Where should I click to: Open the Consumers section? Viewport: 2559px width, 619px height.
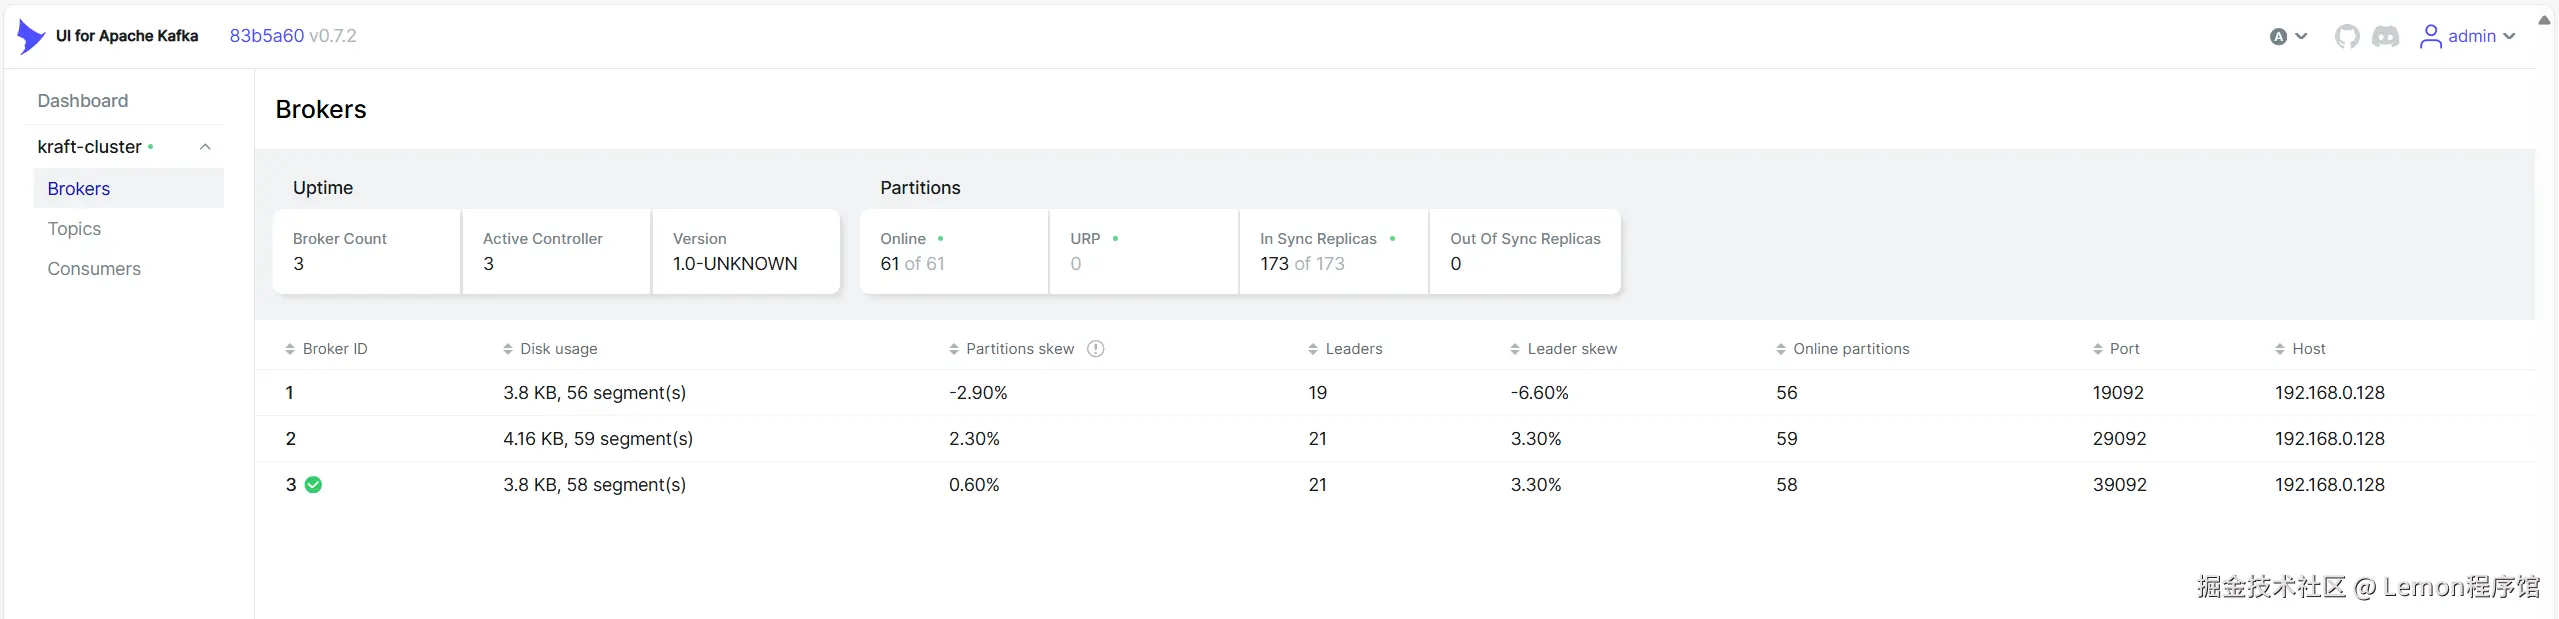click(94, 269)
